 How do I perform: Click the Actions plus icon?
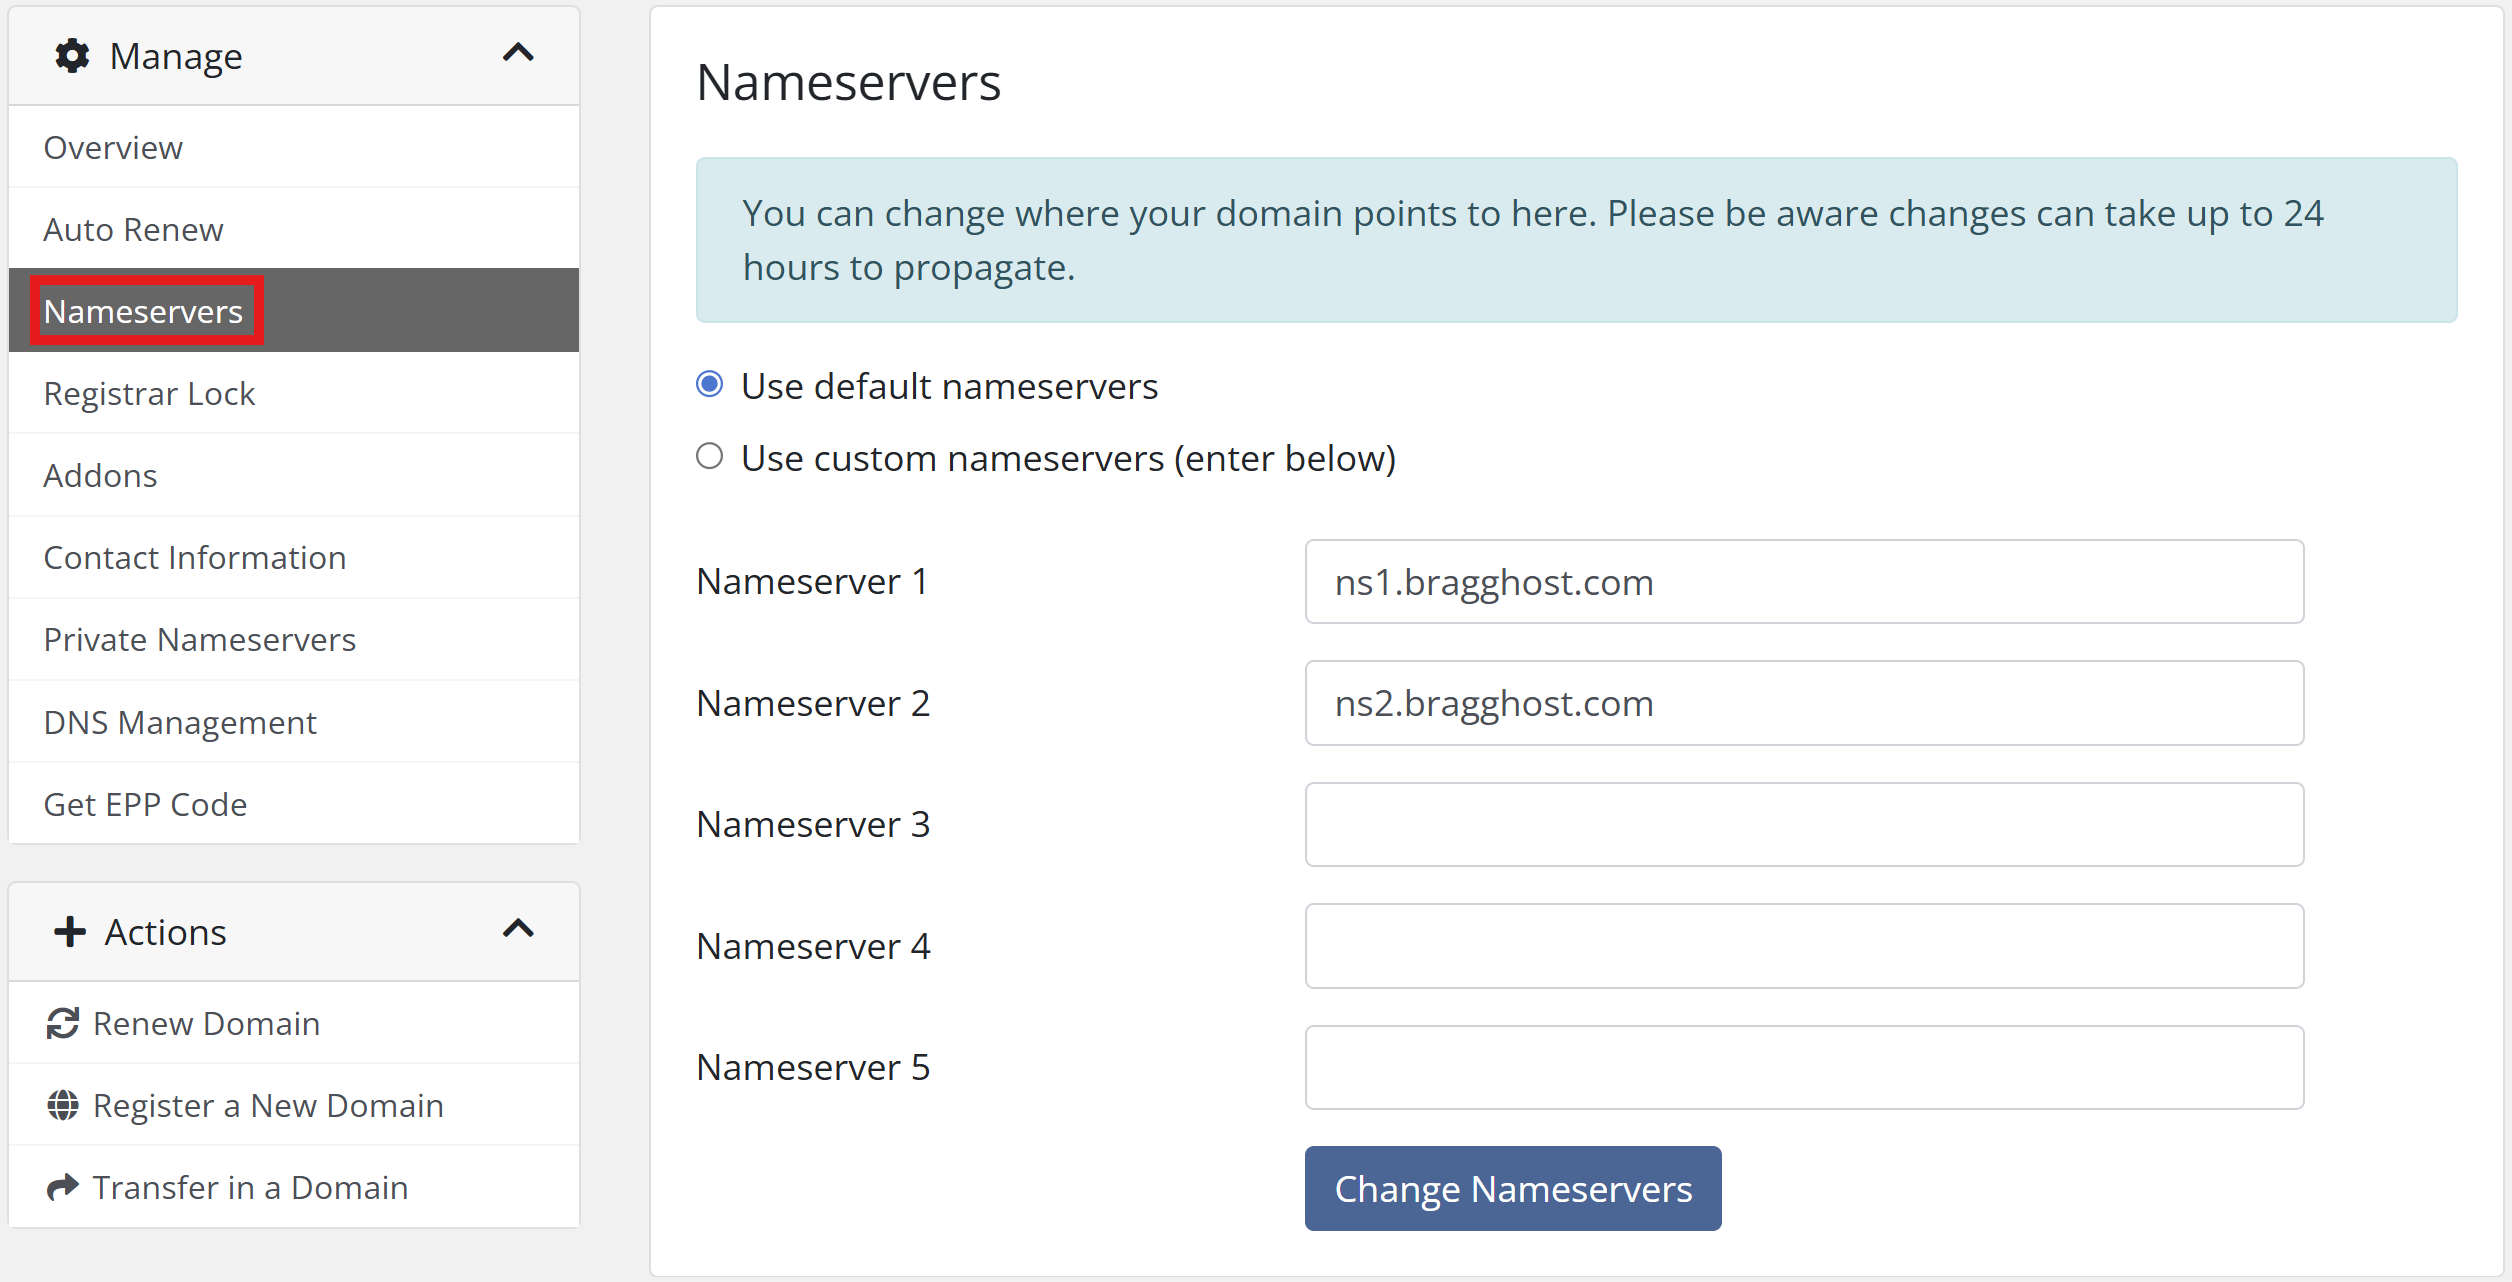(x=70, y=932)
